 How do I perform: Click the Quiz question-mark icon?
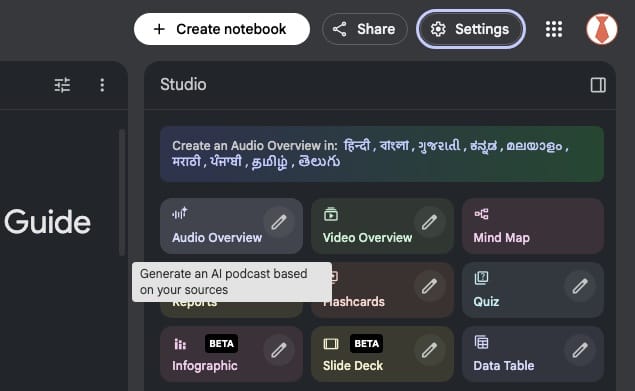[481, 278]
